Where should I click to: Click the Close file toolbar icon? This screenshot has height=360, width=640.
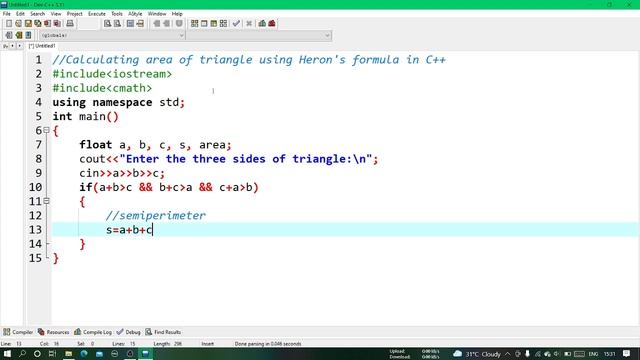(47, 24)
